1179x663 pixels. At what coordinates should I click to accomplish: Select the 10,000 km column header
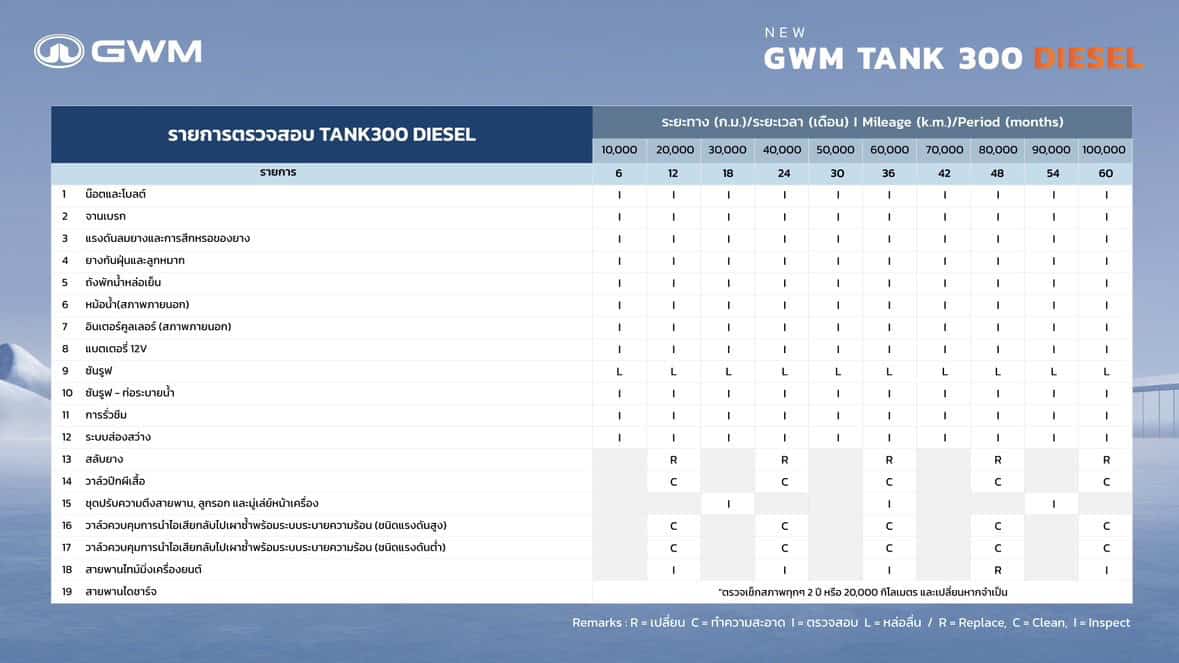(618, 149)
